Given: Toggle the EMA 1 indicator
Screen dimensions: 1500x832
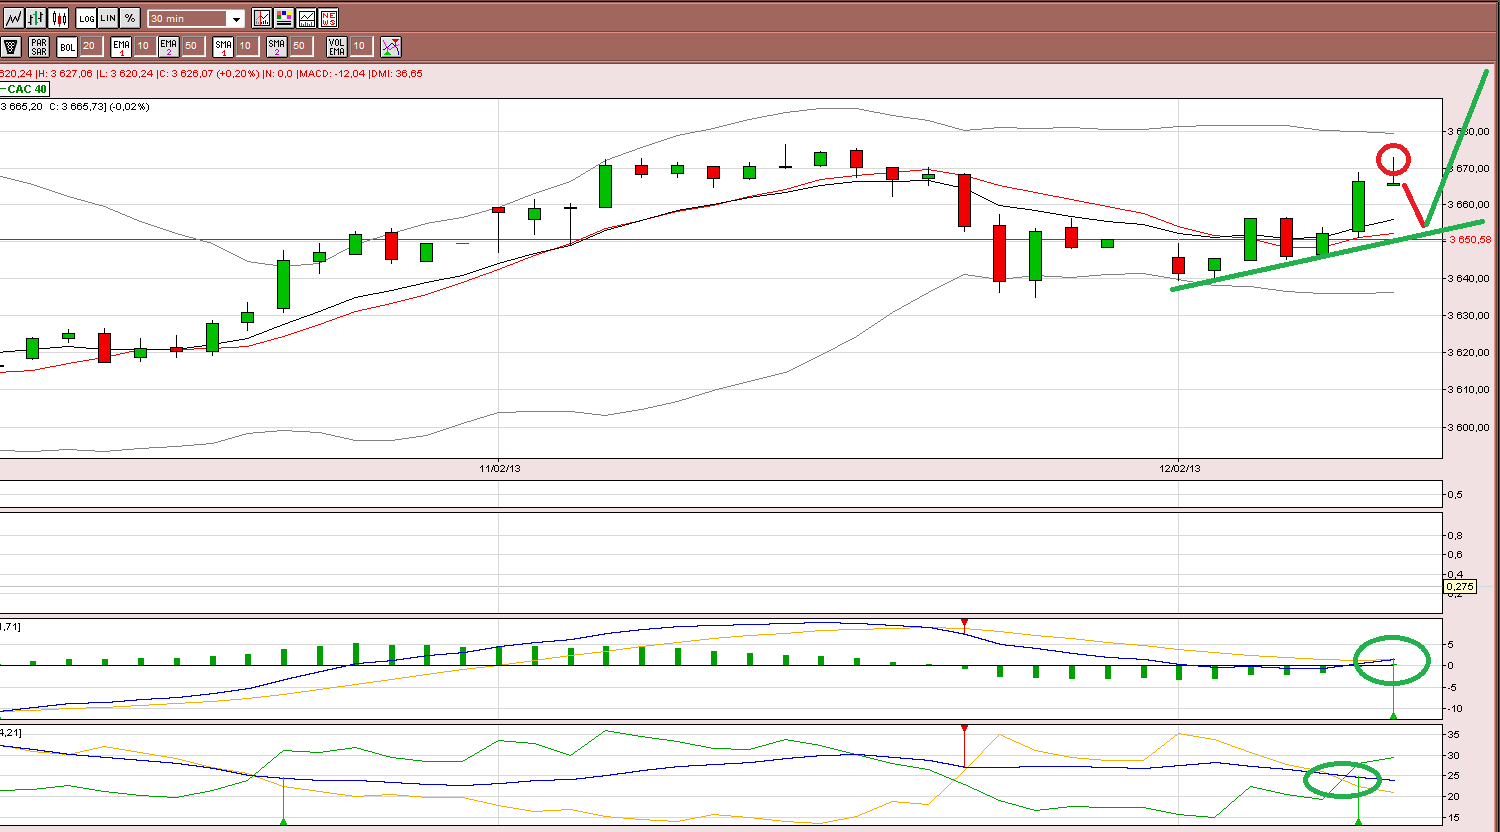Looking at the screenshot, I should click(121, 46).
